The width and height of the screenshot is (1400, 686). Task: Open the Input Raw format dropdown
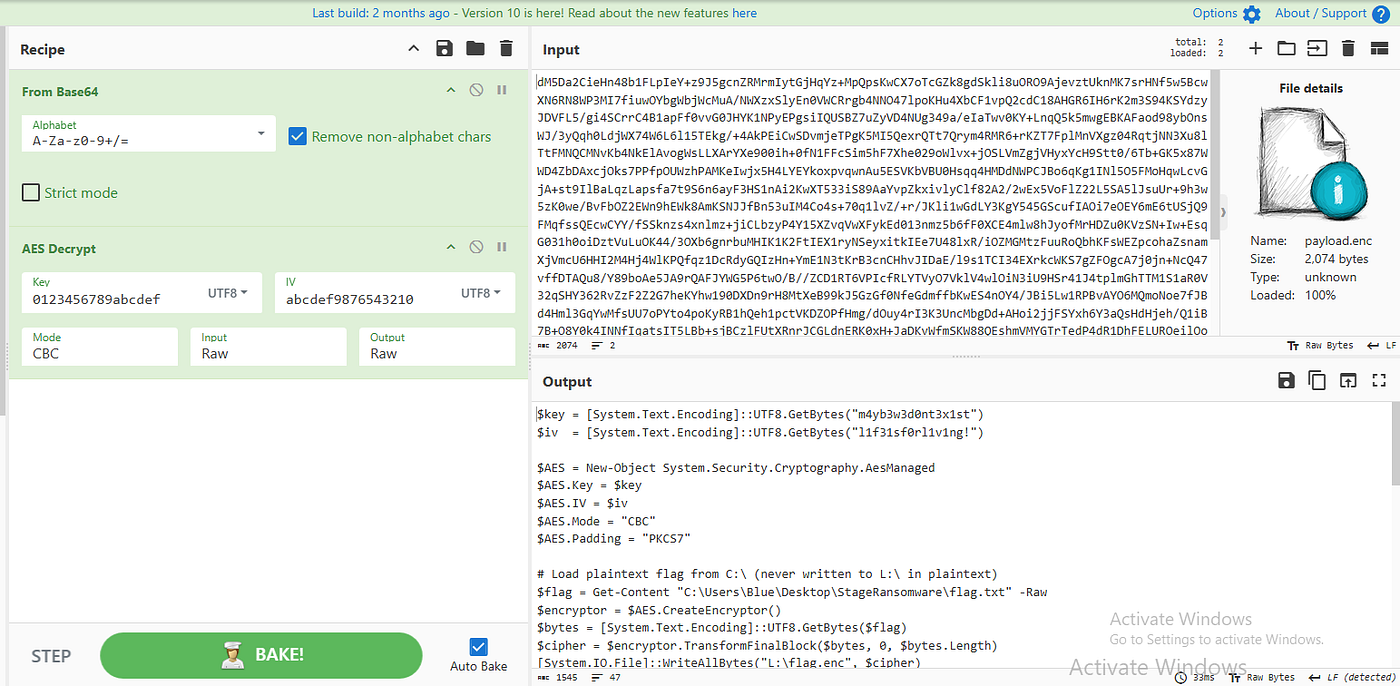click(268, 346)
